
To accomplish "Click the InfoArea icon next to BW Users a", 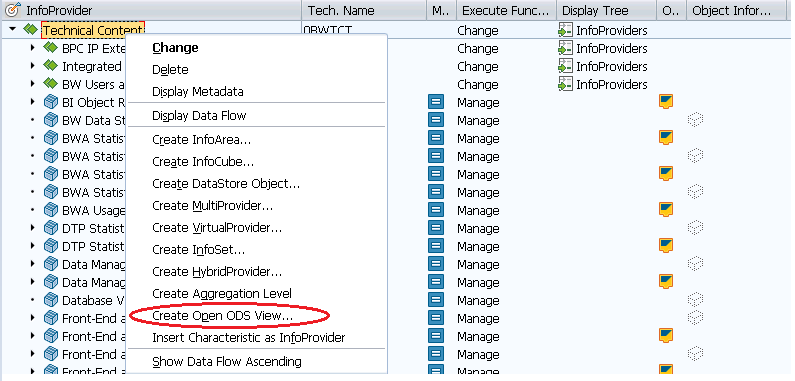I will [50, 84].
